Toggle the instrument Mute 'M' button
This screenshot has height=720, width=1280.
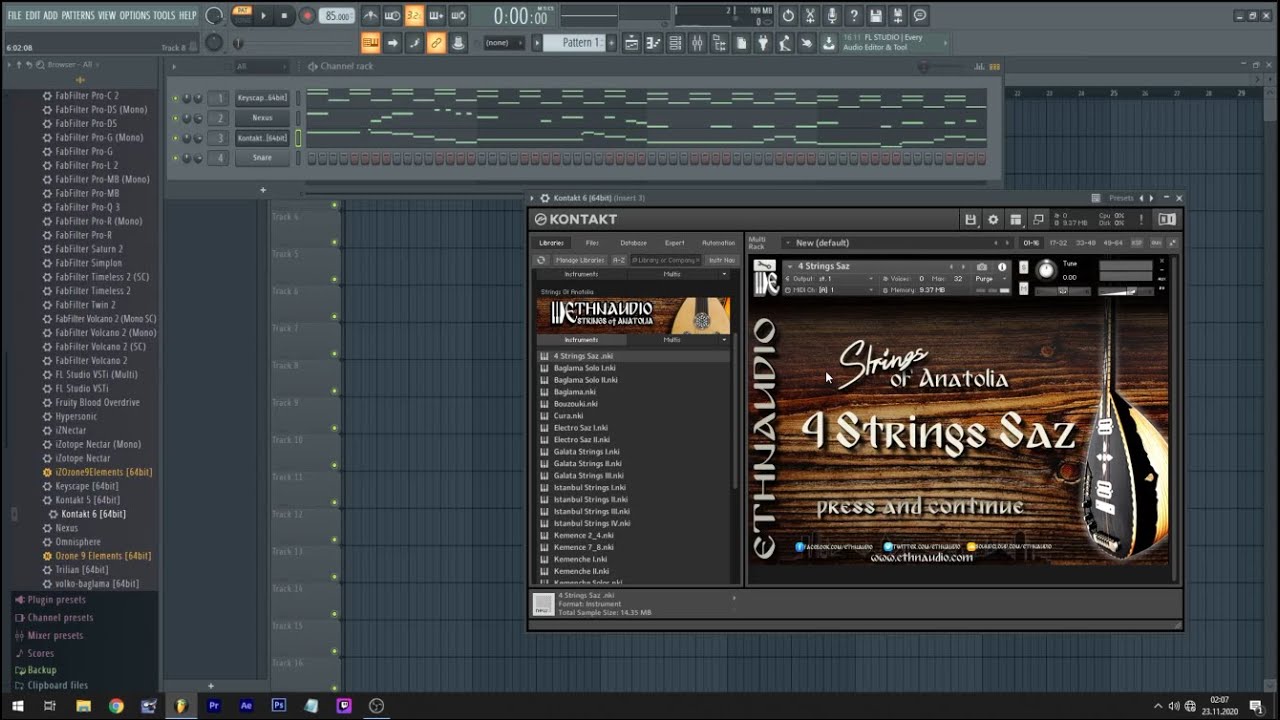pos(1023,288)
